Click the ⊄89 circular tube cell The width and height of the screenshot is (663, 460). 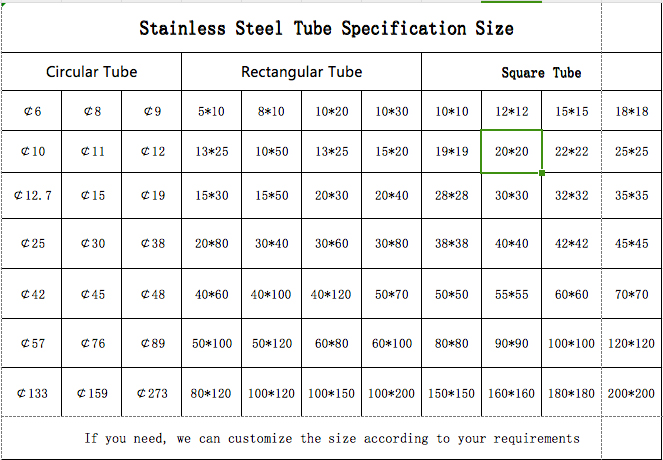[152, 344]
